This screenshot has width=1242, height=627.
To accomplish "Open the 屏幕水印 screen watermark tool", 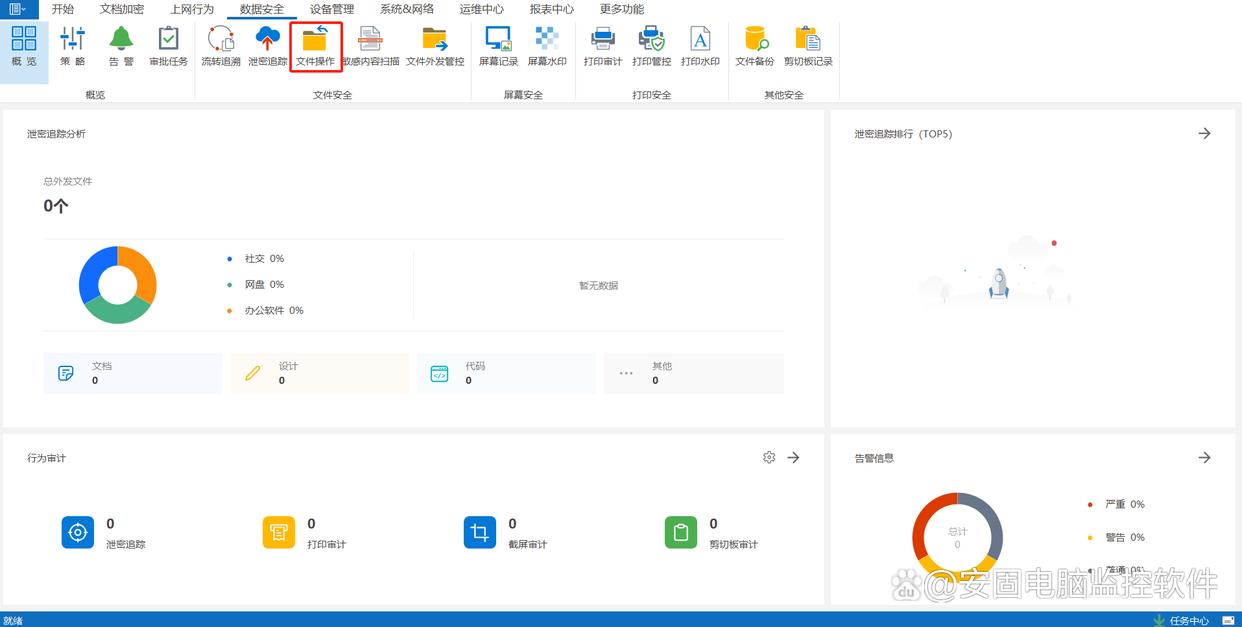I will pos(547,47).
